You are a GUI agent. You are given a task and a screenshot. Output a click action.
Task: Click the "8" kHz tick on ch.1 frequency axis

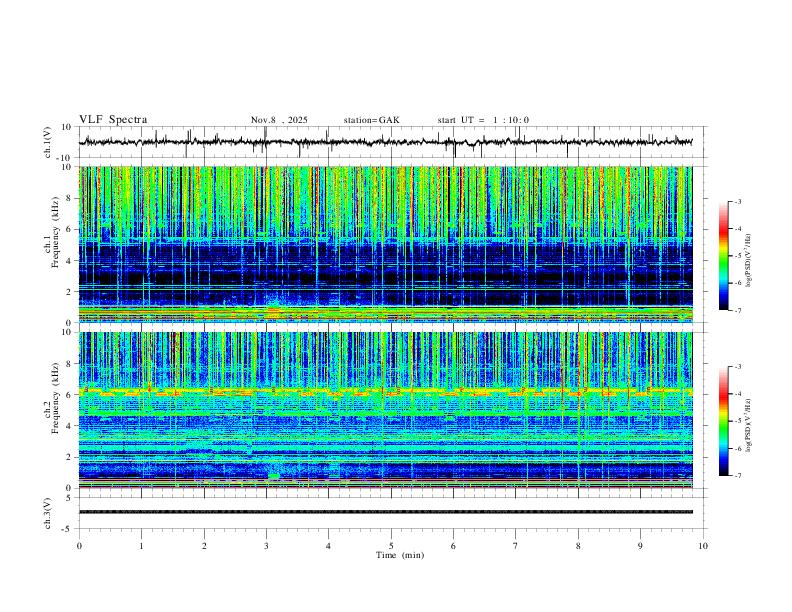coord(69,198)
